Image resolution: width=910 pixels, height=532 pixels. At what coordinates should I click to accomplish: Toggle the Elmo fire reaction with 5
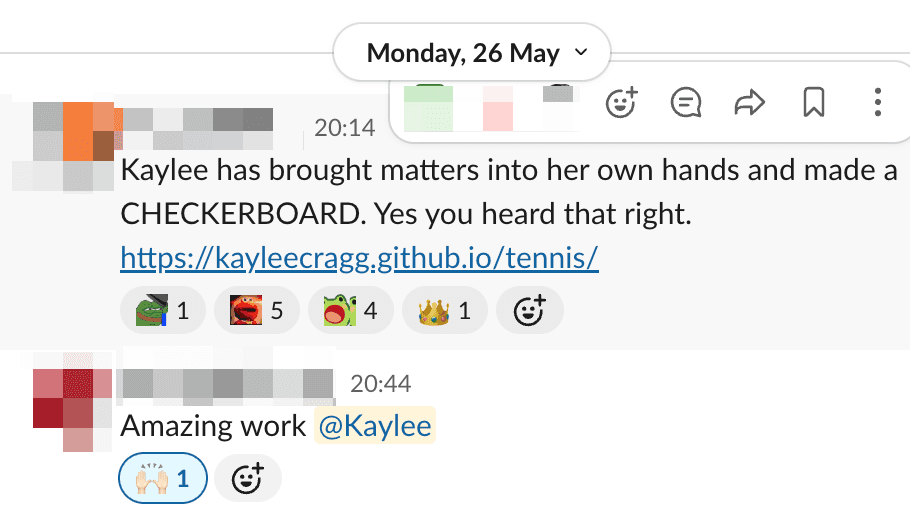[257, 312]
